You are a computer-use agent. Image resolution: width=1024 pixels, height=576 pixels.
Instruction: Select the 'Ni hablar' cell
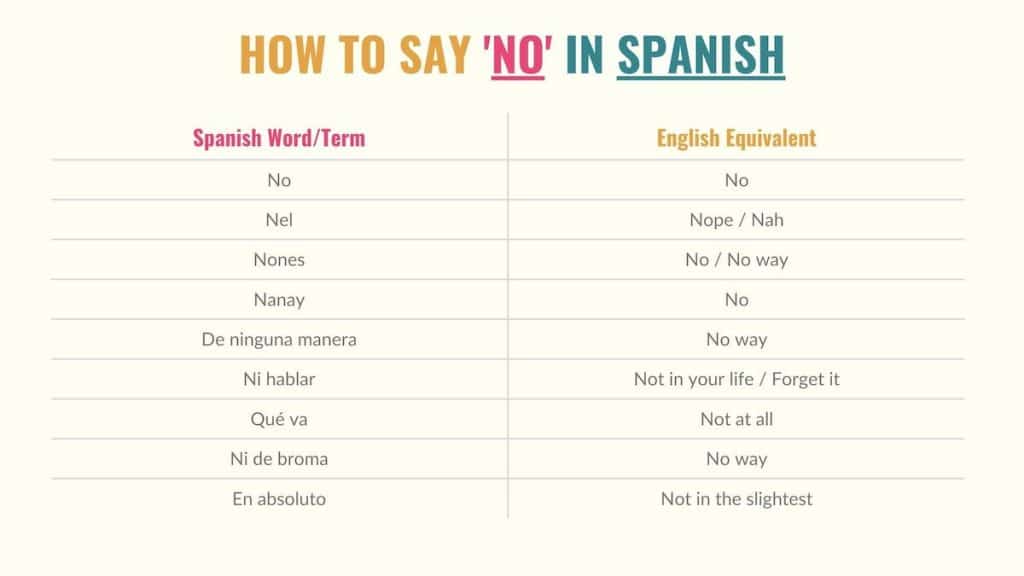point(279,380)
